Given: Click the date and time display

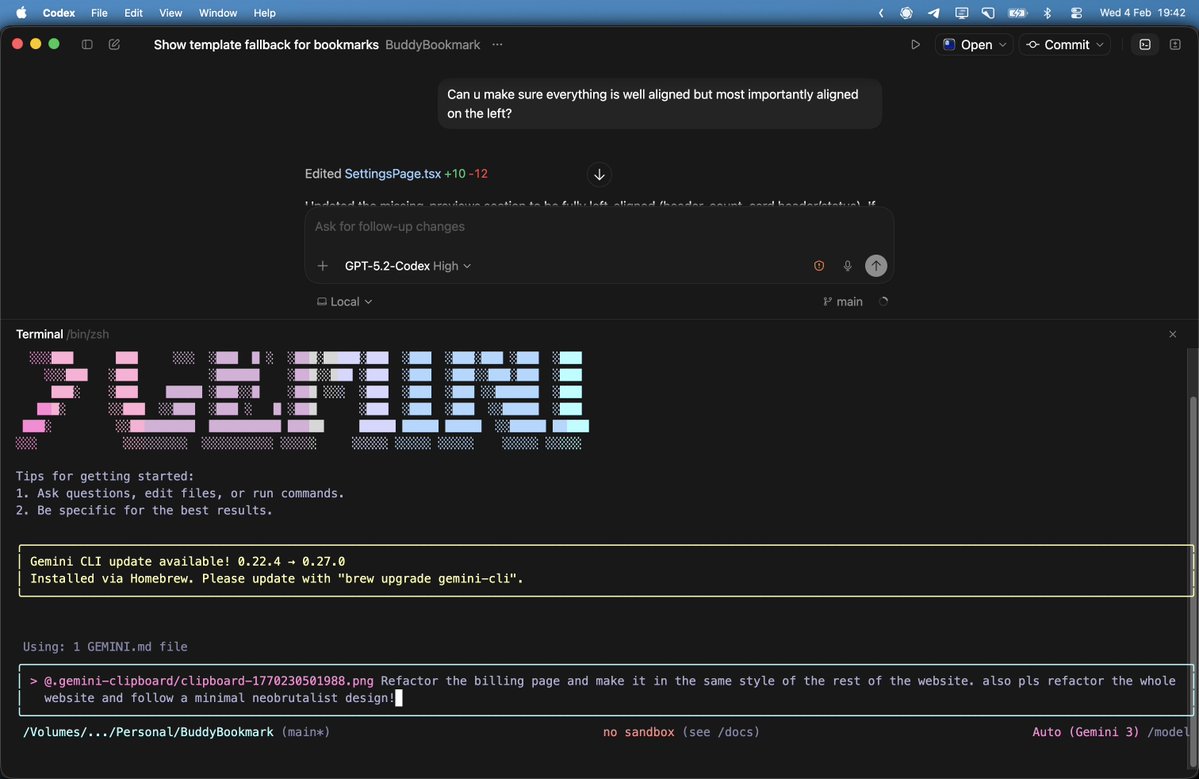Looking at the screenshot, I should (x=1142, y=13).
